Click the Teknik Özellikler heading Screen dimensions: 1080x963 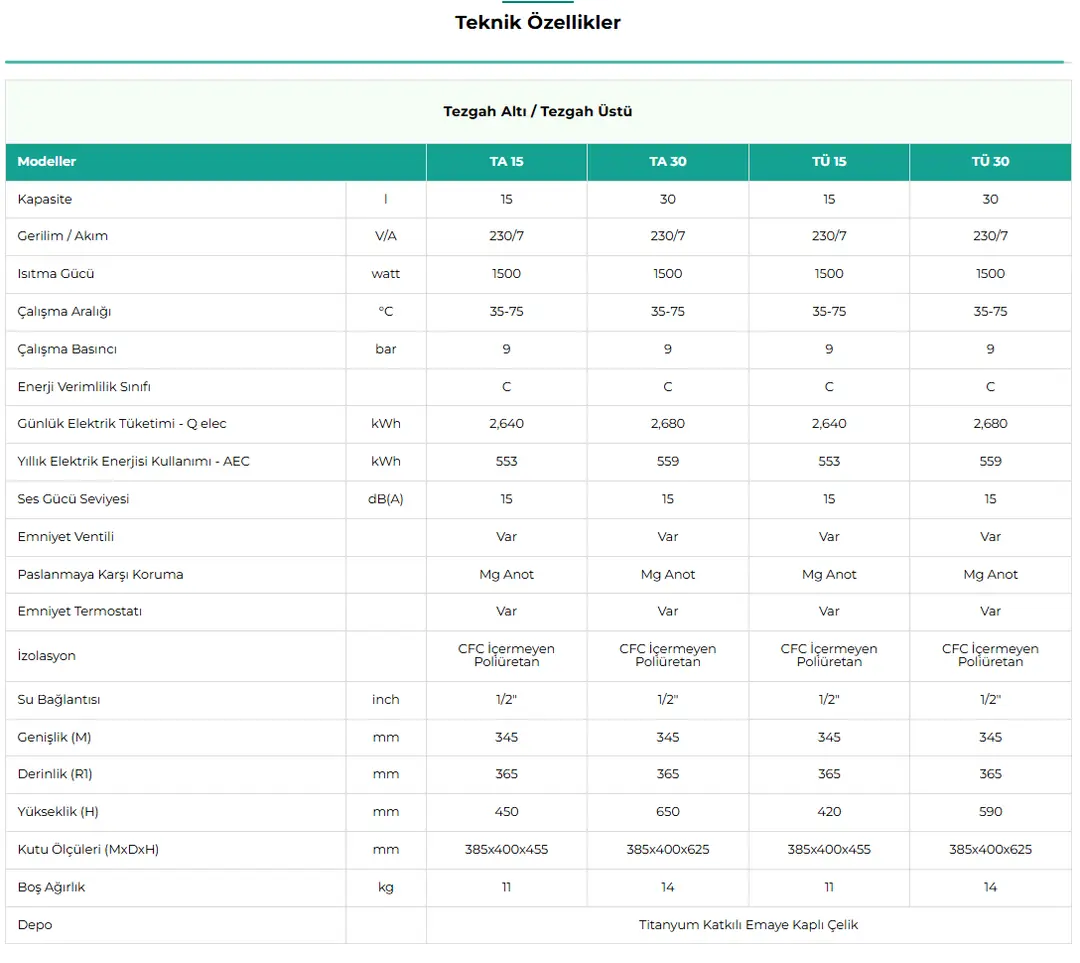[x=537, y=22]
